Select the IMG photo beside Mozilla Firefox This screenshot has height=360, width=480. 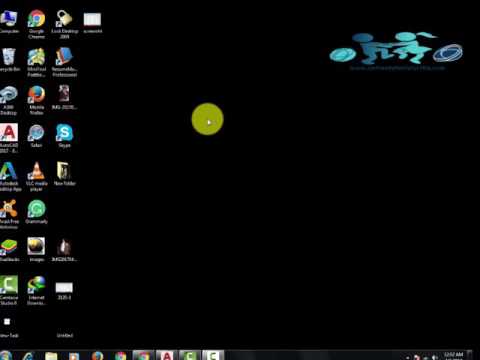click(x=64, y=97)
